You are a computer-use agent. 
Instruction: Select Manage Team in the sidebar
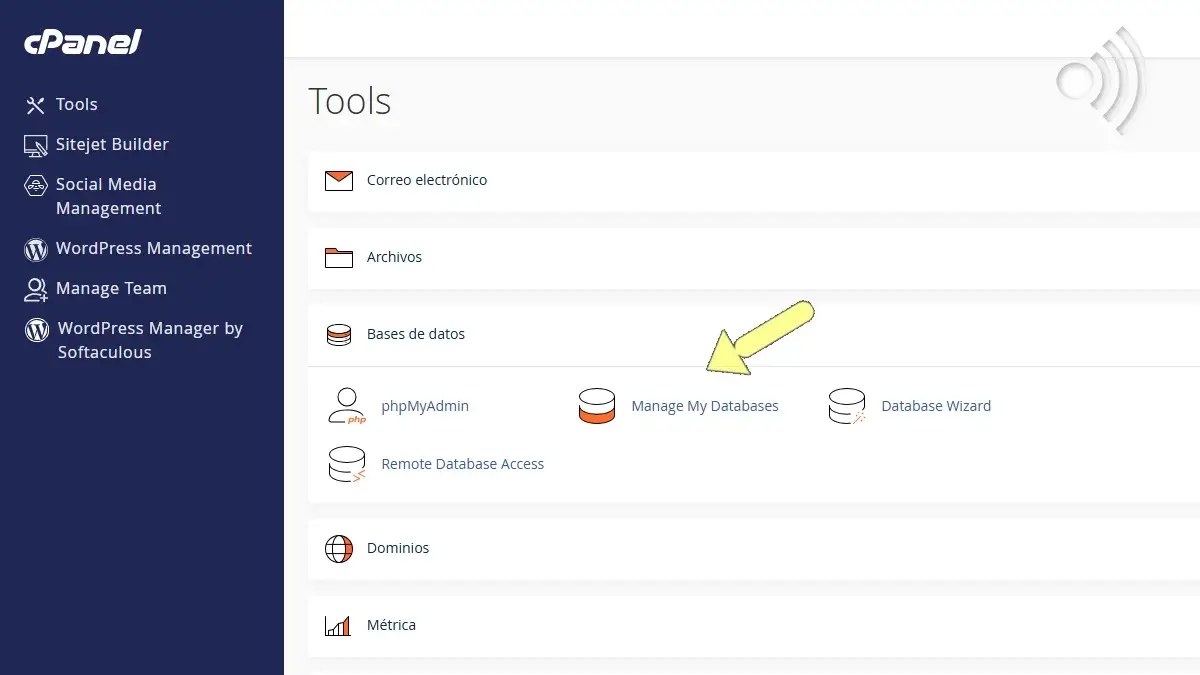coord(112,288)
